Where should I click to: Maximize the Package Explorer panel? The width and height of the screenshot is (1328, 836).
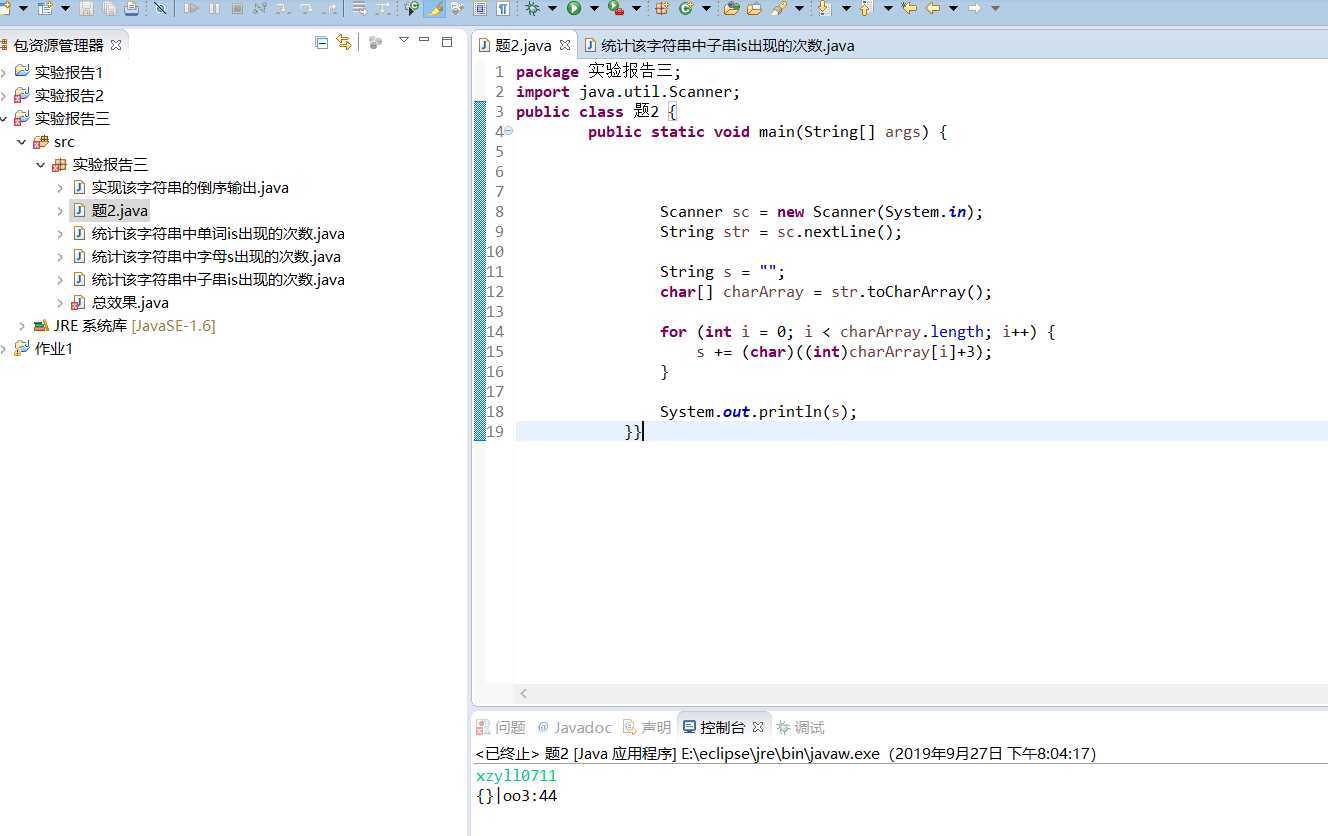[447, 41]
